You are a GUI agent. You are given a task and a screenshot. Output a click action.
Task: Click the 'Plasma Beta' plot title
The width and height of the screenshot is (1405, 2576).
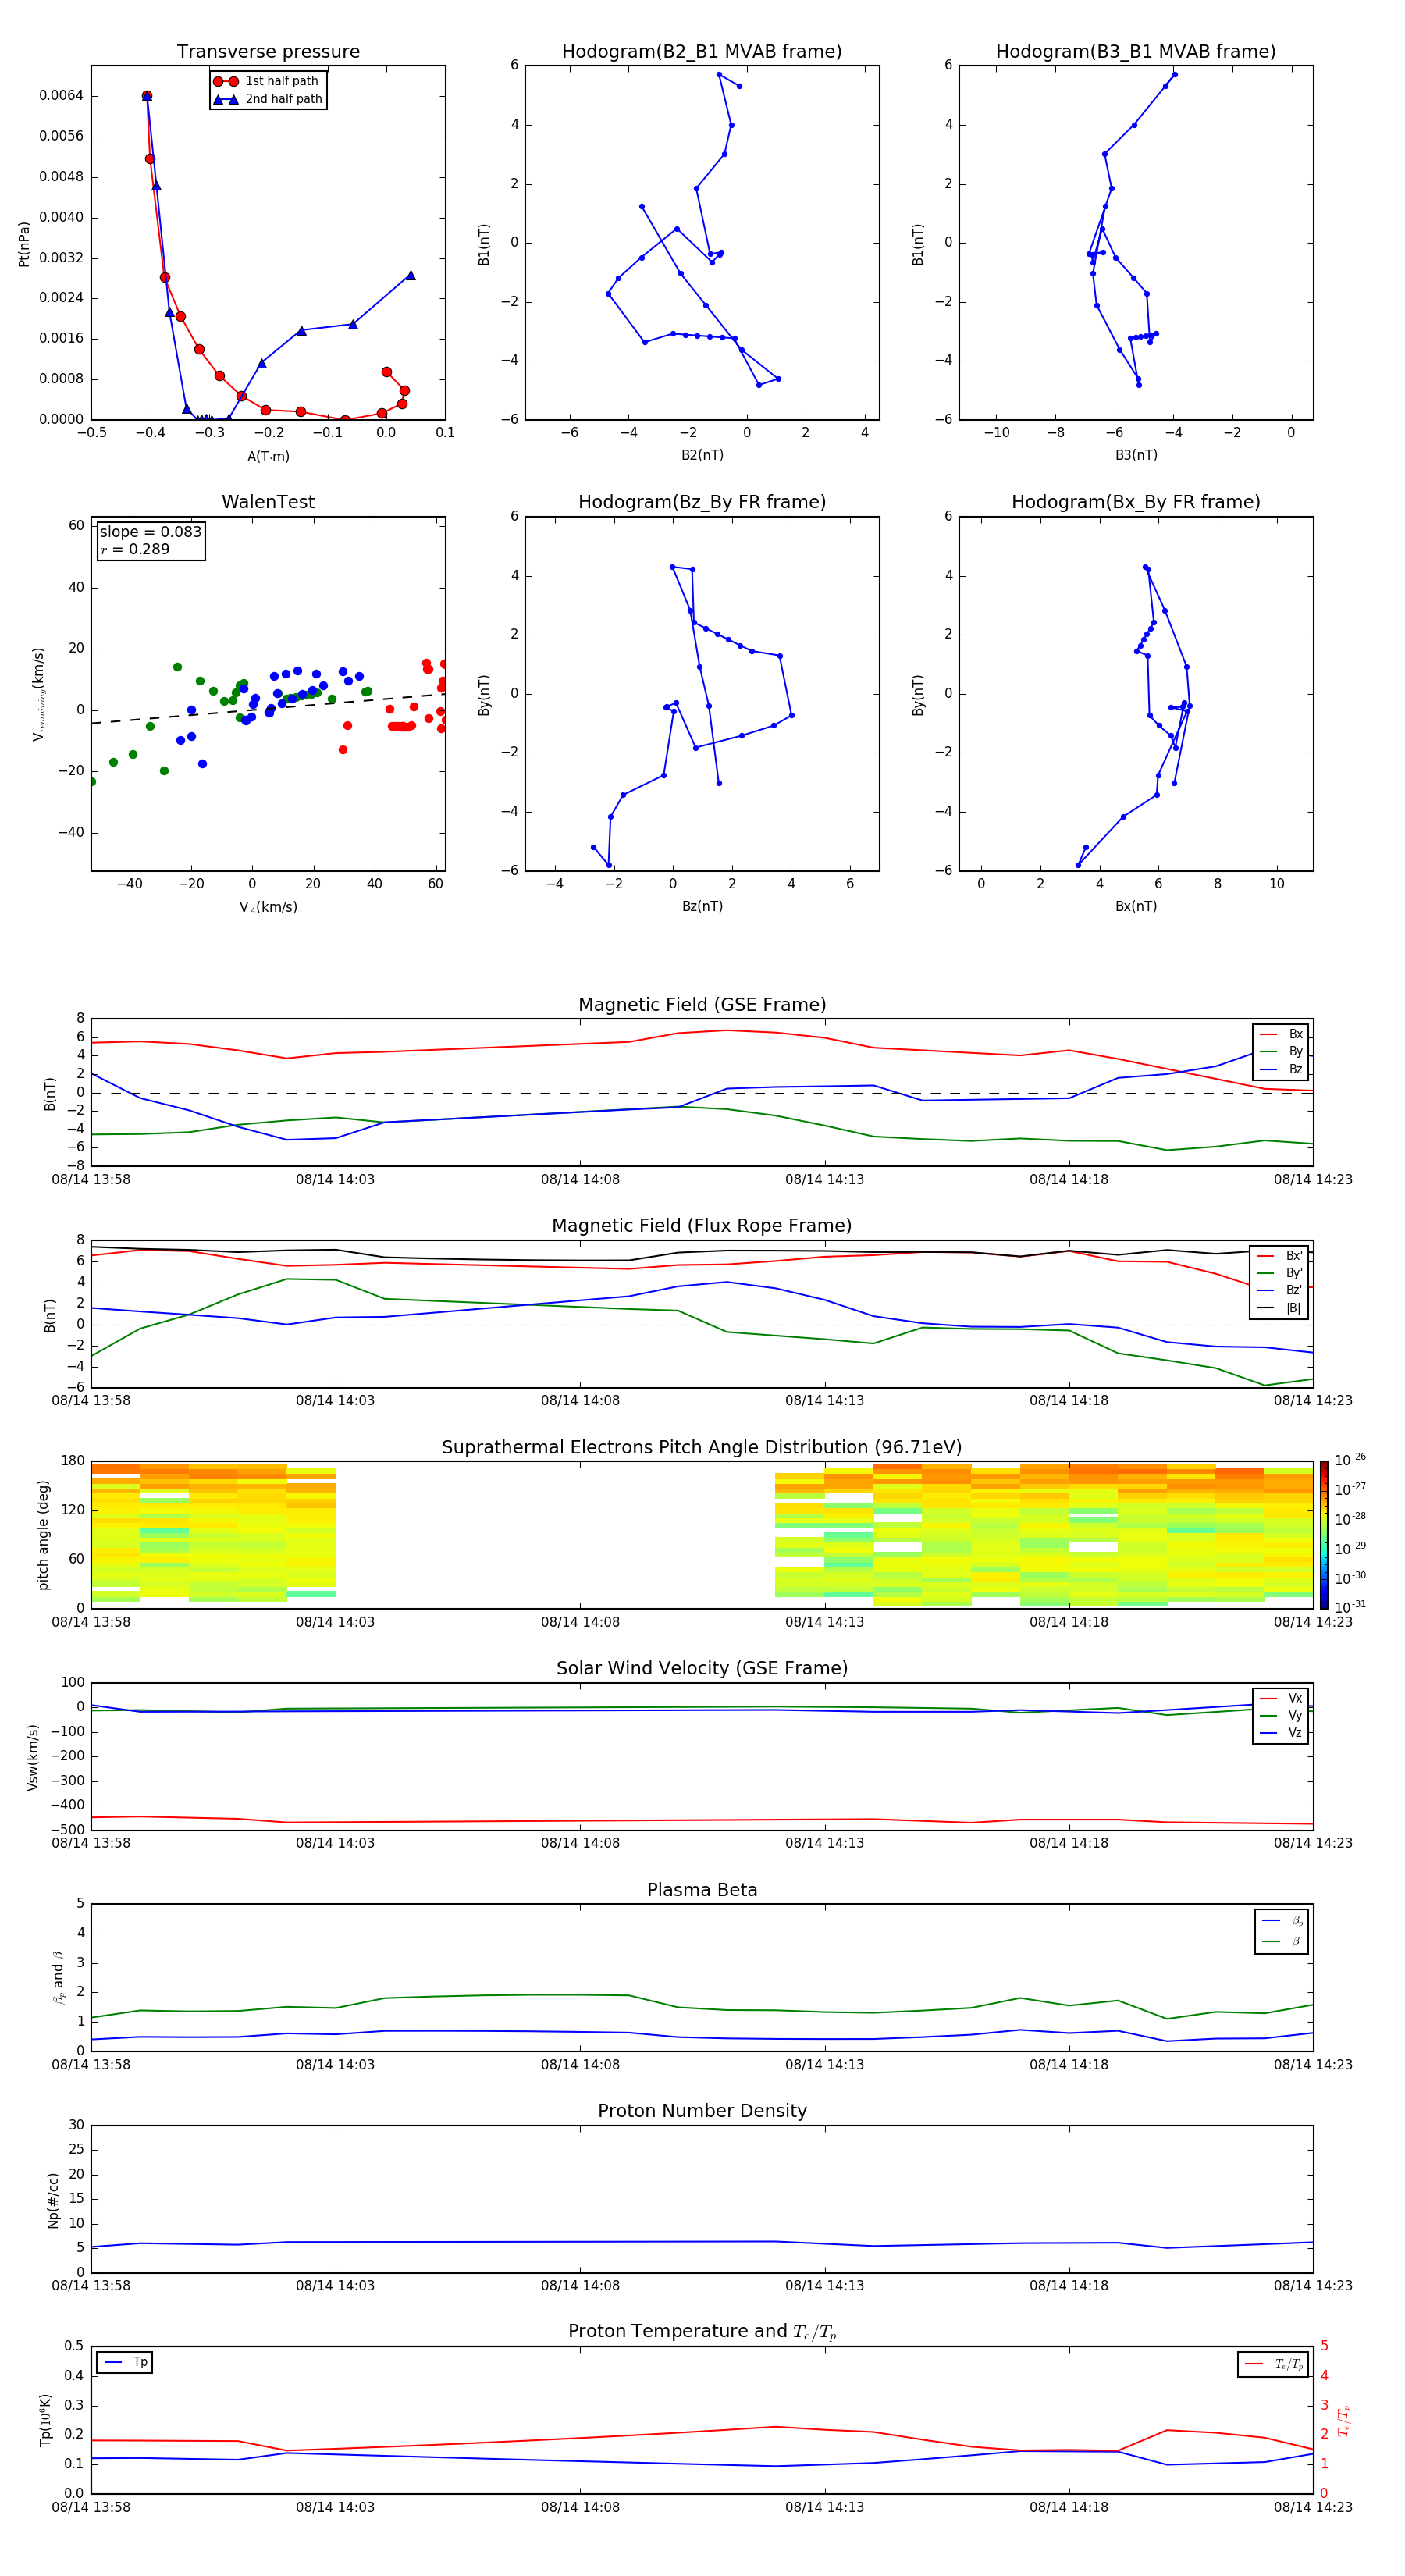click(x=702, y=1891)
